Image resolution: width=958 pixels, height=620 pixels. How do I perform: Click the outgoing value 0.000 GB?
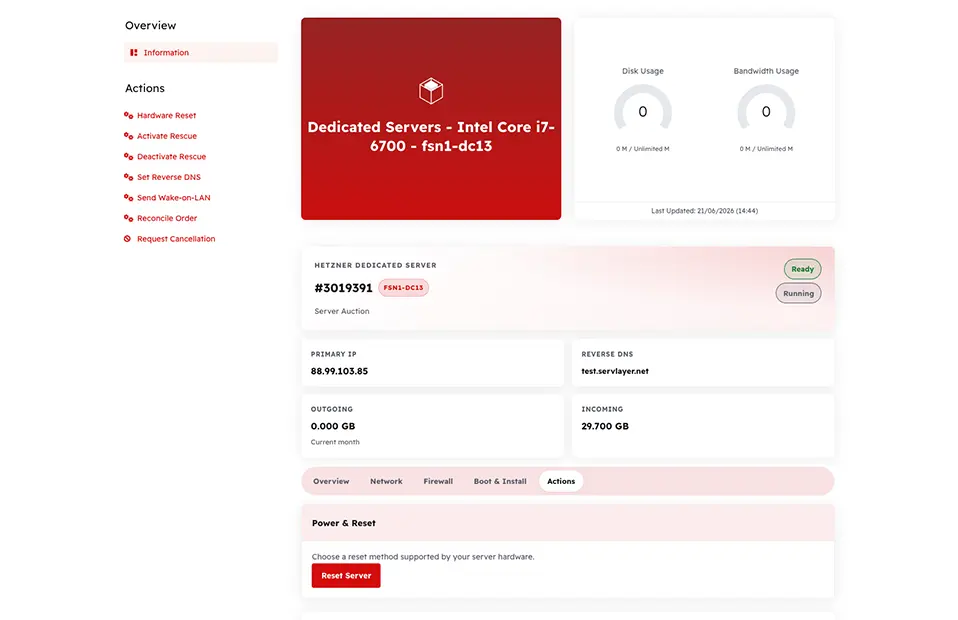[333, 426]
